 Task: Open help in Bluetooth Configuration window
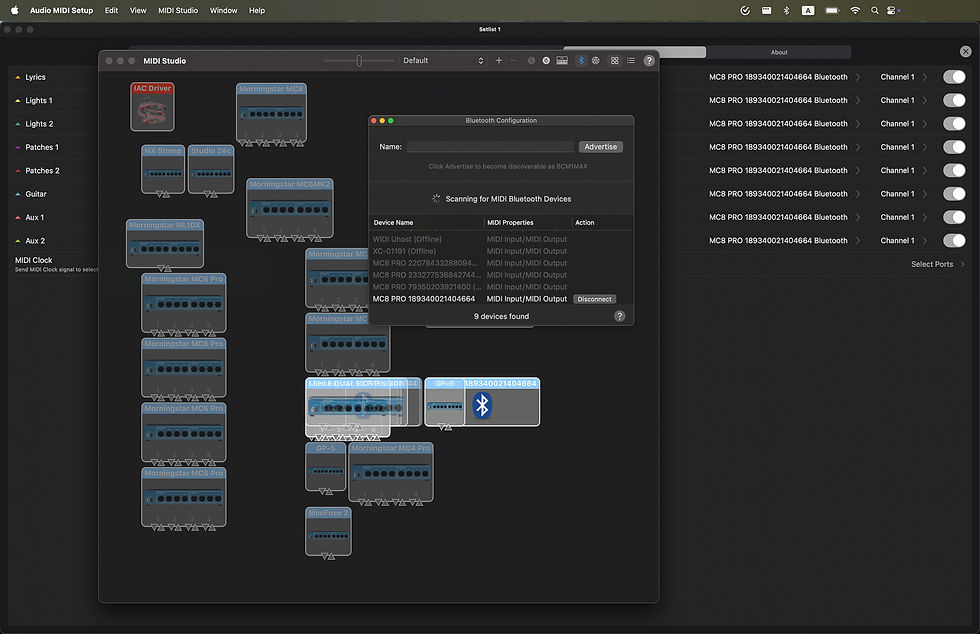[619, 316]
